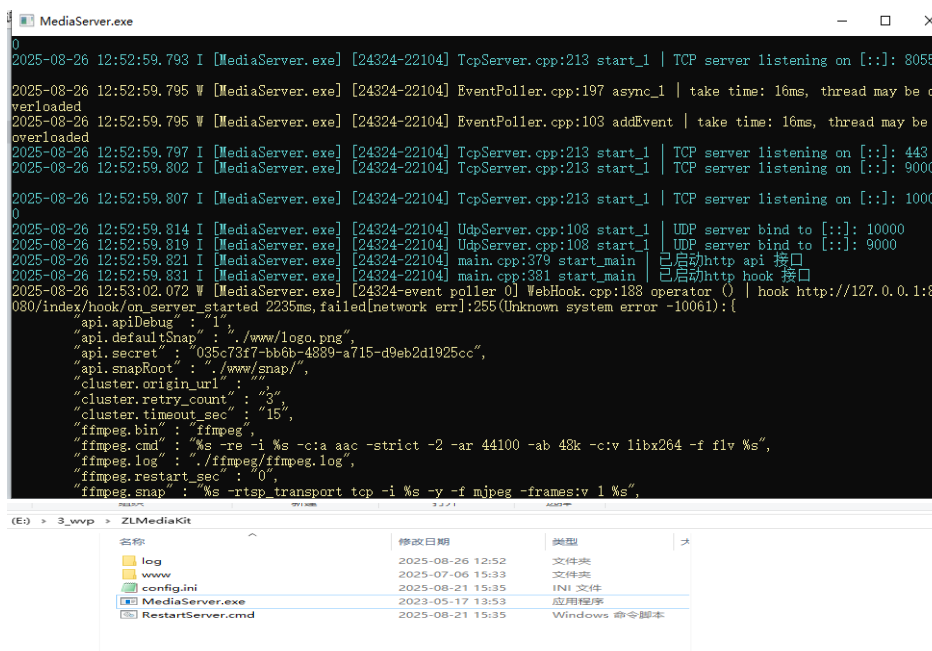This screenshot has height=651, width=932.
Task: Expand the chevron after (E:) in path
Action: 43,521
